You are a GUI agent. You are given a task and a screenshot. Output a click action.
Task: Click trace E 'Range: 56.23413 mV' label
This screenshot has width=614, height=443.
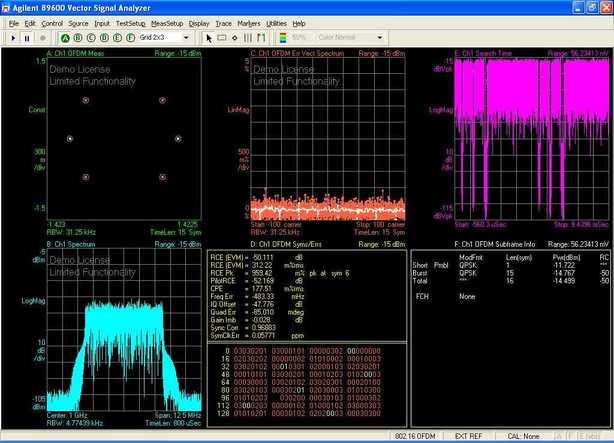[x=578, y=53]
